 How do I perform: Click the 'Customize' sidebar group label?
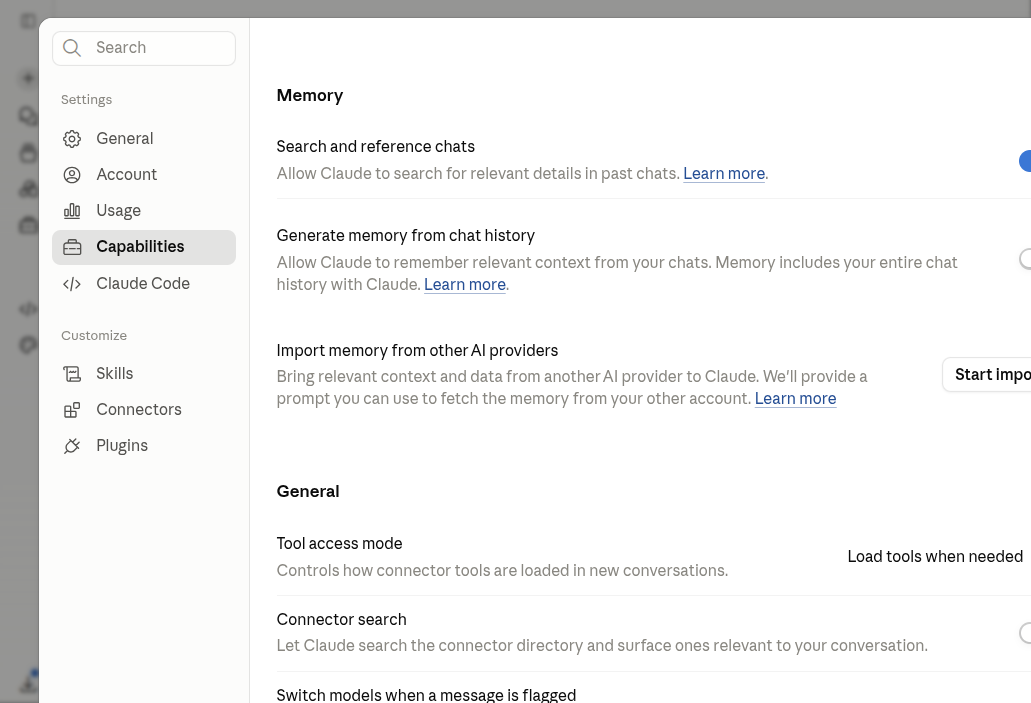[94, 335]
